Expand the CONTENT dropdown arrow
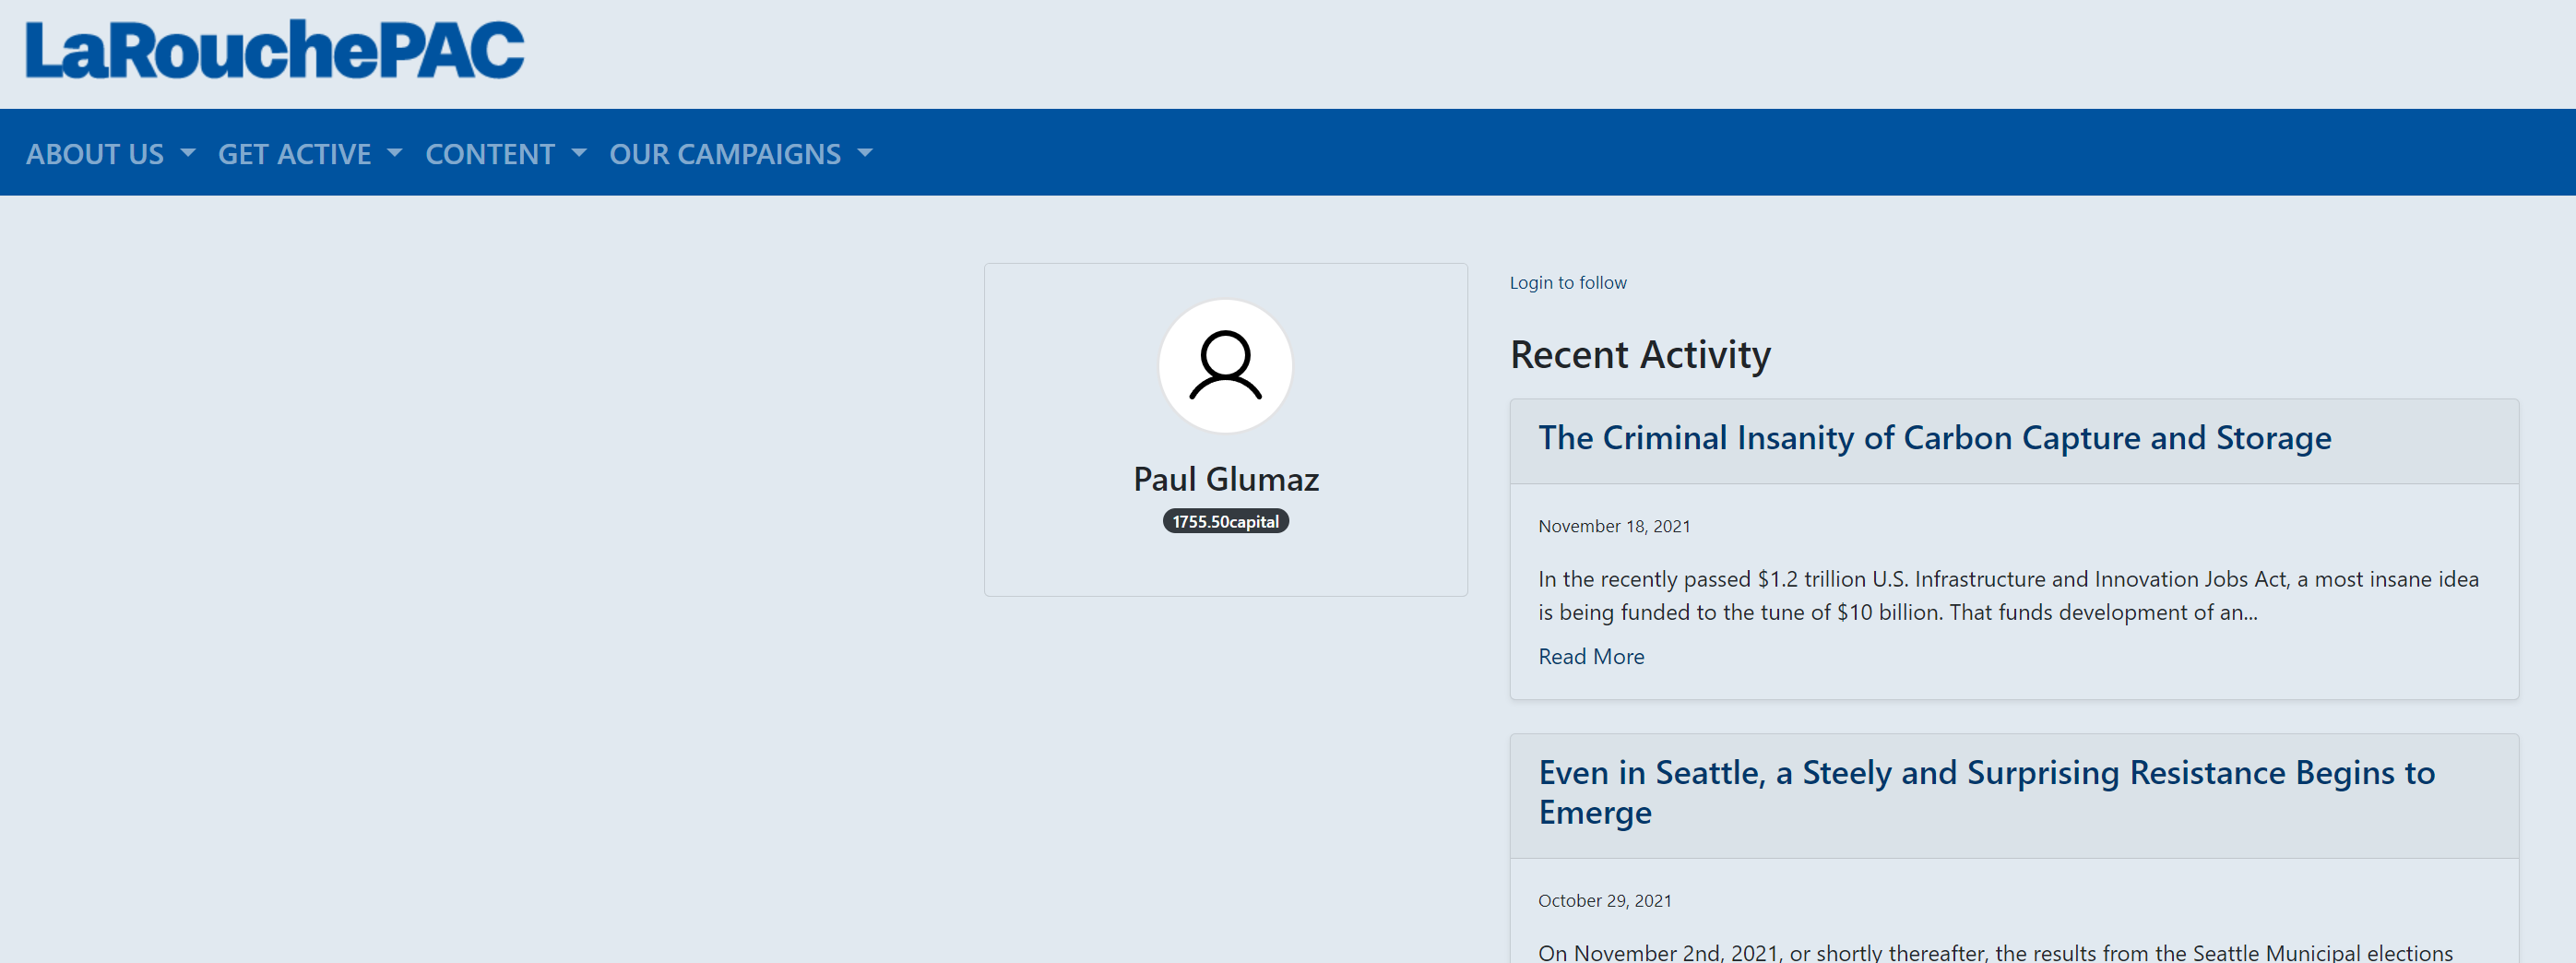The width and height of the screenshot is (2576, 963). [579, 154]
